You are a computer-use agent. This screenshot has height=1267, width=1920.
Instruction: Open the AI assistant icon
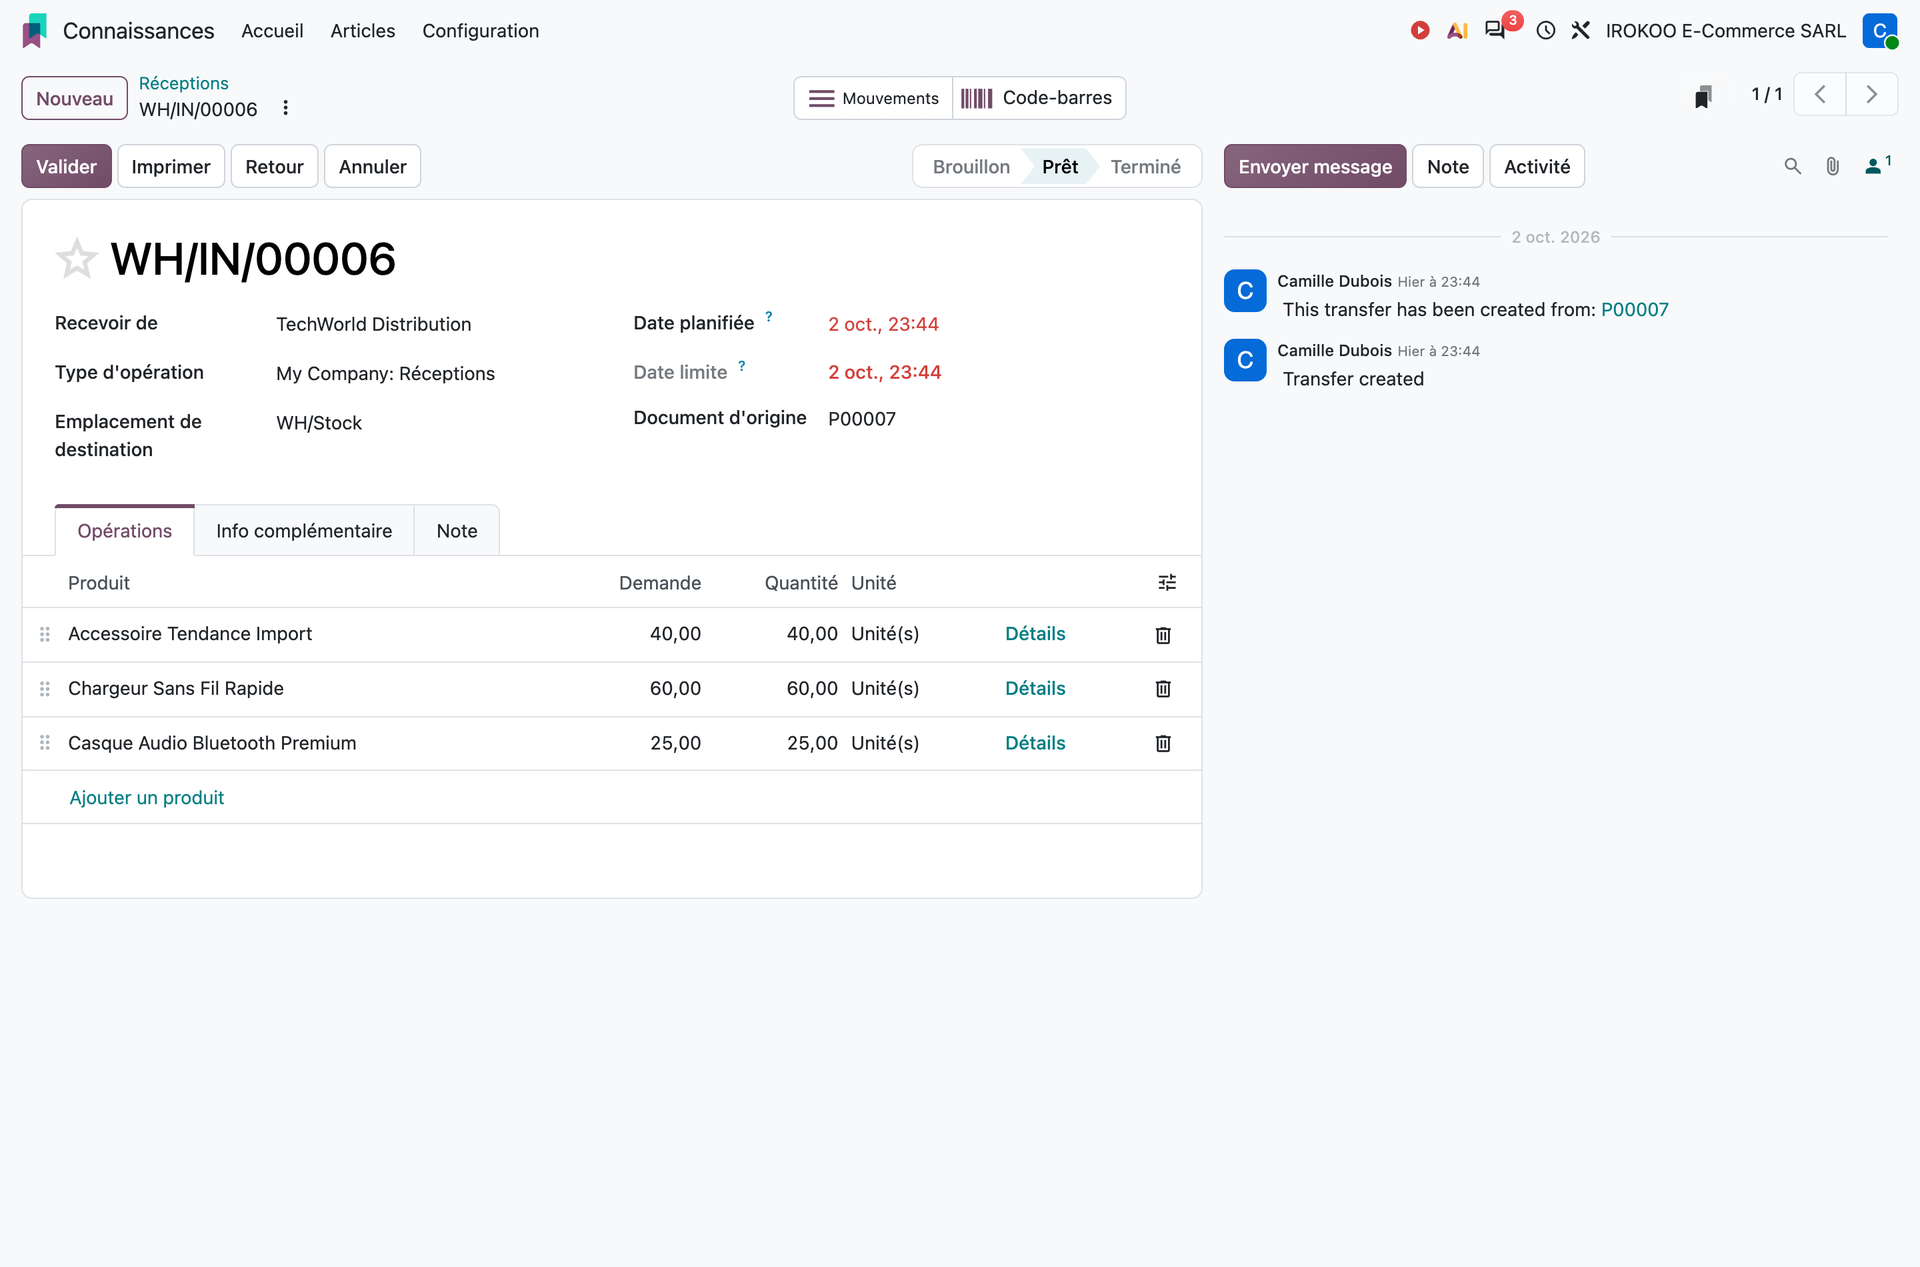[x=1457, y=31]
